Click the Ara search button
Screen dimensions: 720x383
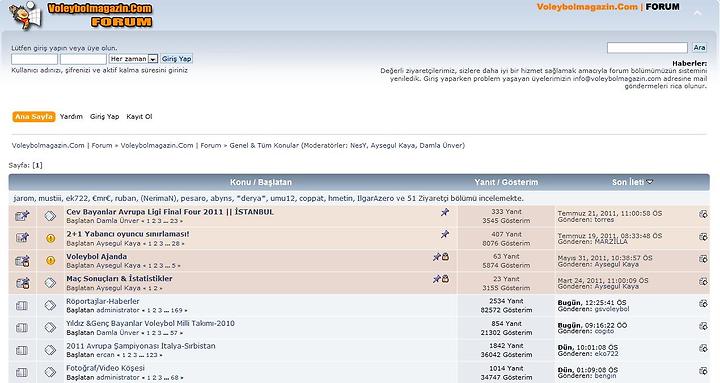699,47
